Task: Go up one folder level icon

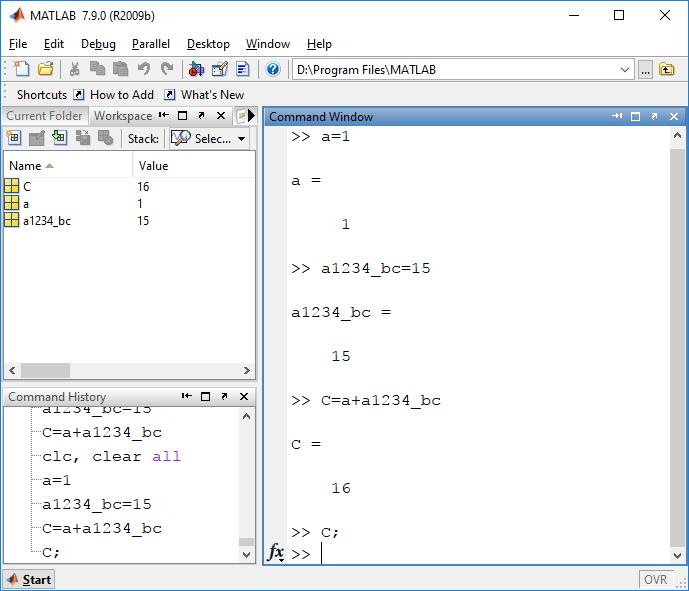Action: pyautogui.click(x=667, y=69)
